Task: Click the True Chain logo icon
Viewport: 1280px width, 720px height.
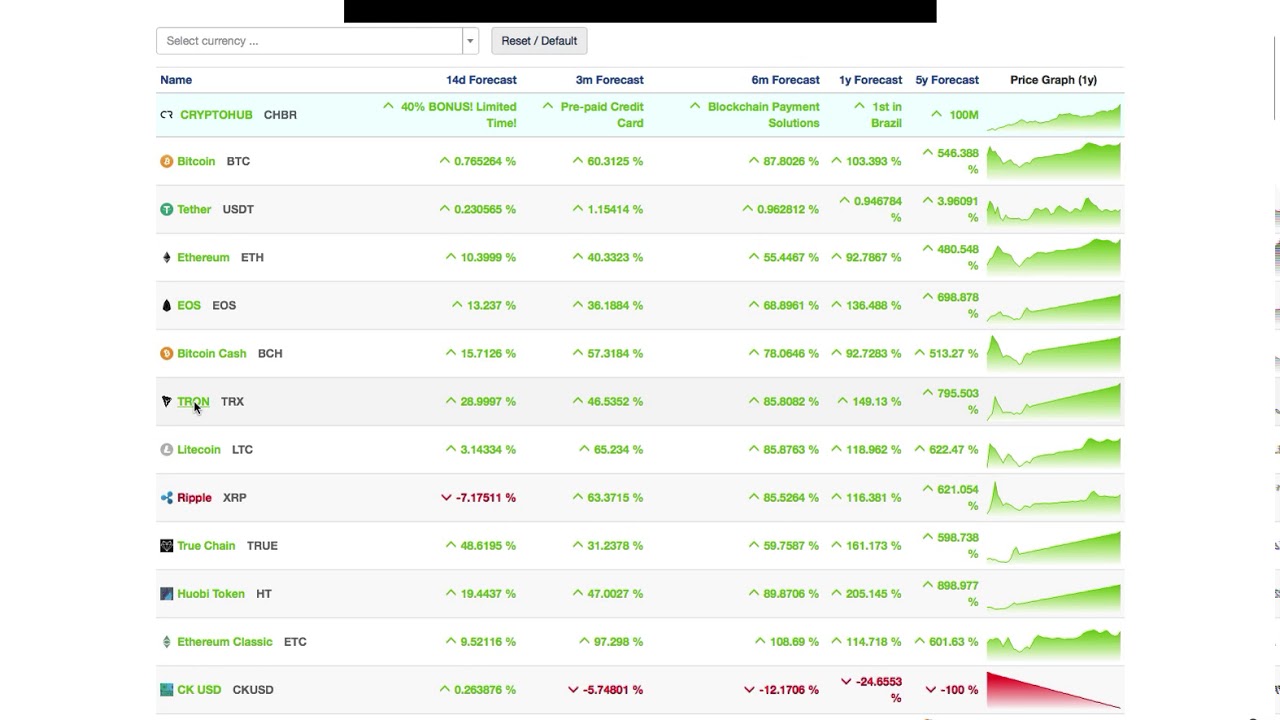Action: click(x=166, y=545)
